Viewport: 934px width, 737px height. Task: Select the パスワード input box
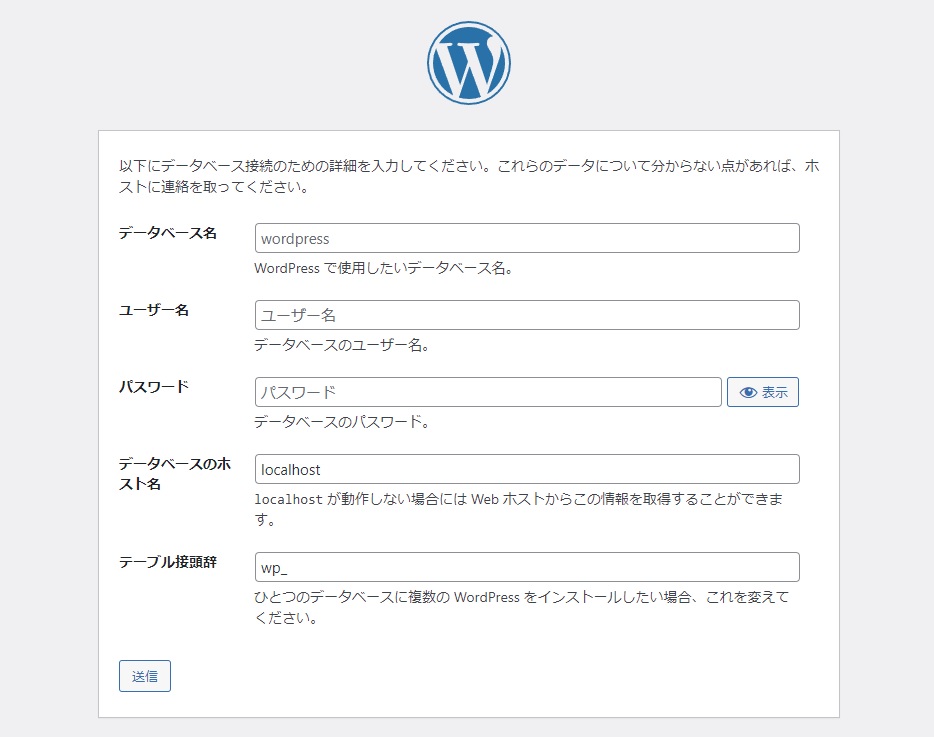pos(488,392)
